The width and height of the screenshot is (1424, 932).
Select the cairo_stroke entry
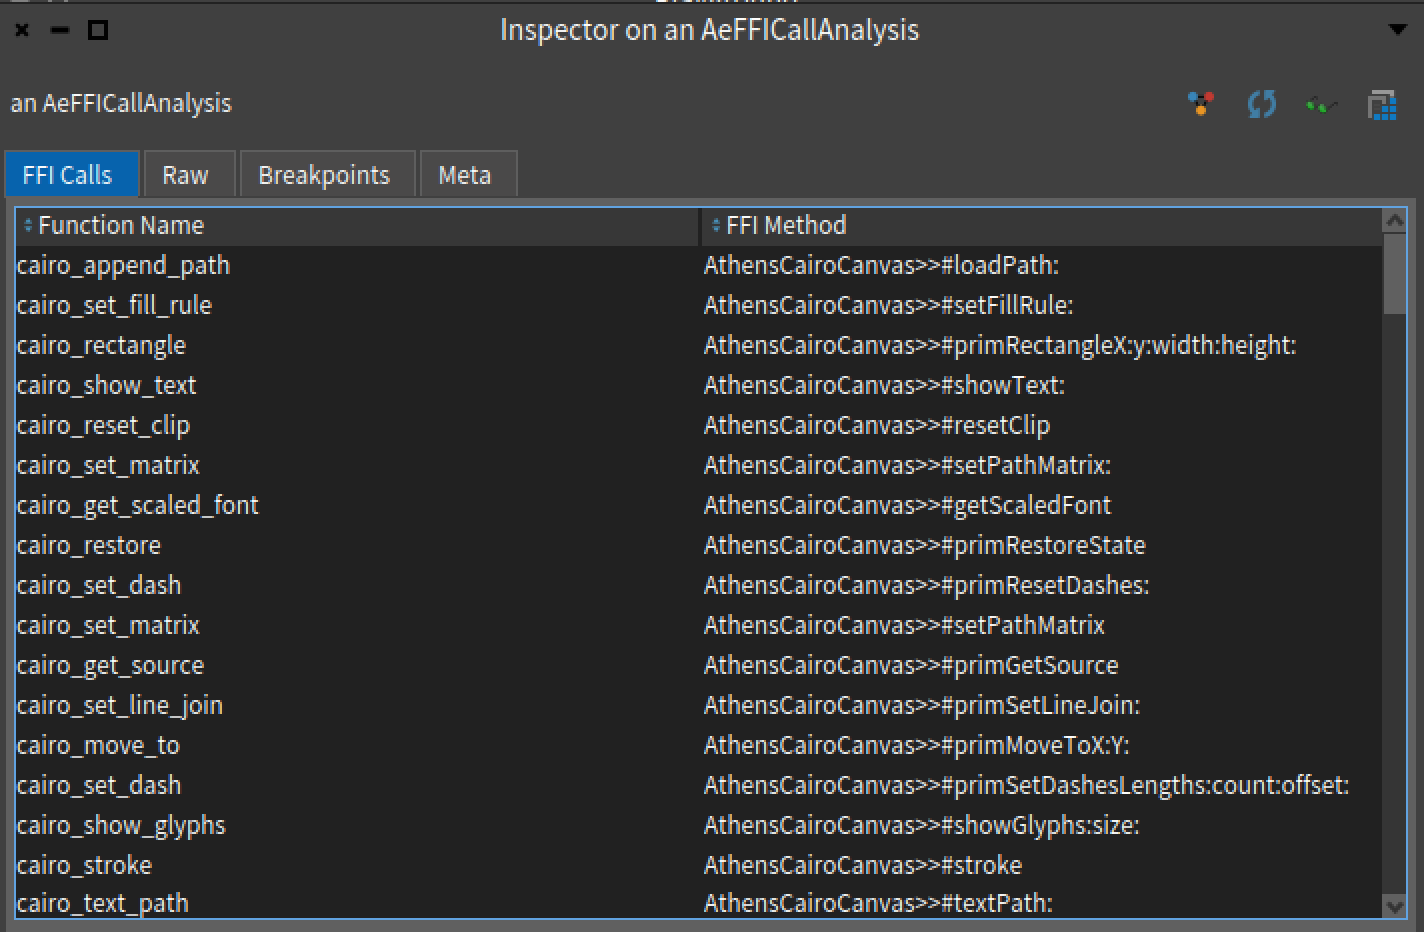pyautogui.click(x=85, y=865)
